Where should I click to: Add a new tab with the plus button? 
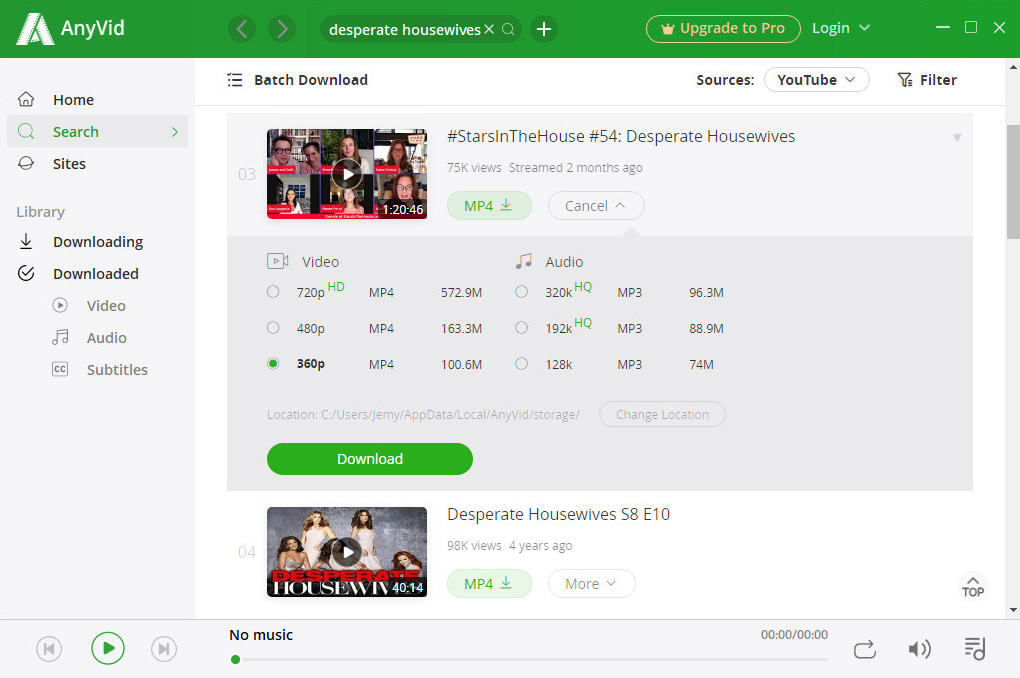(x=544, y=29)
